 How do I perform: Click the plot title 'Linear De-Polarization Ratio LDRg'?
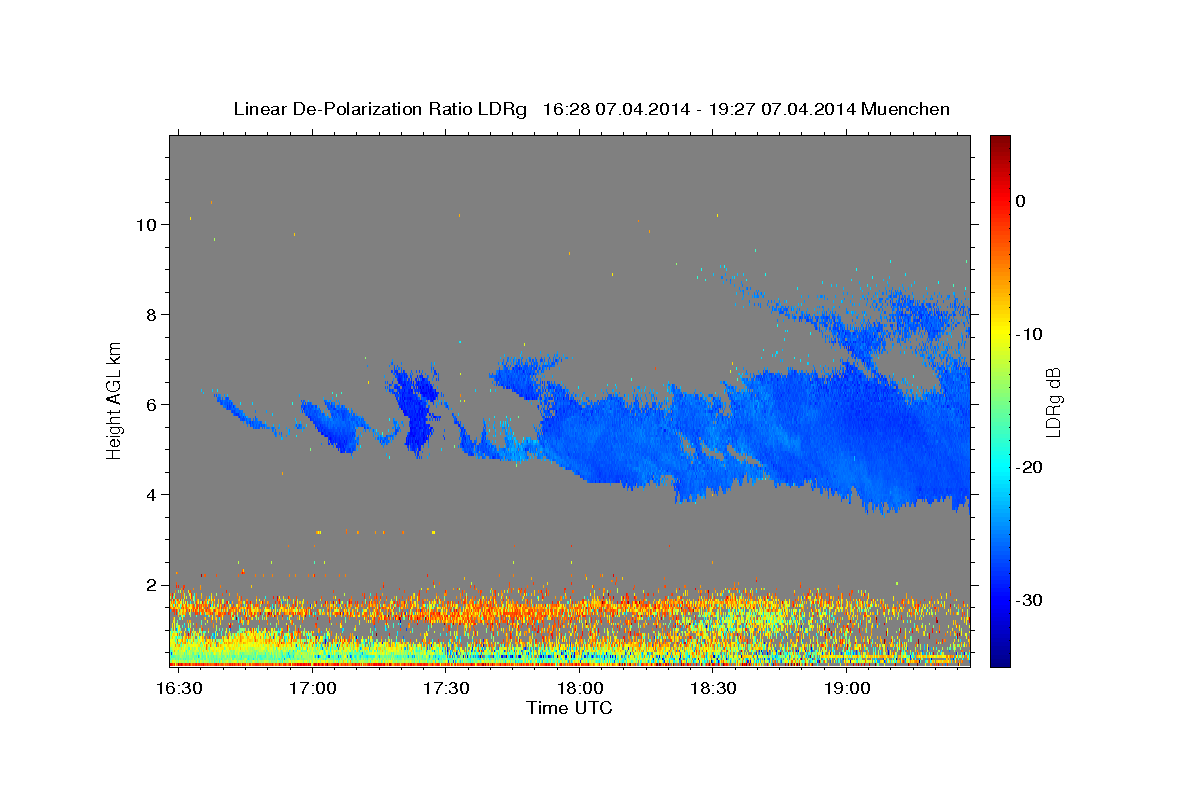(x=380, y=109)
